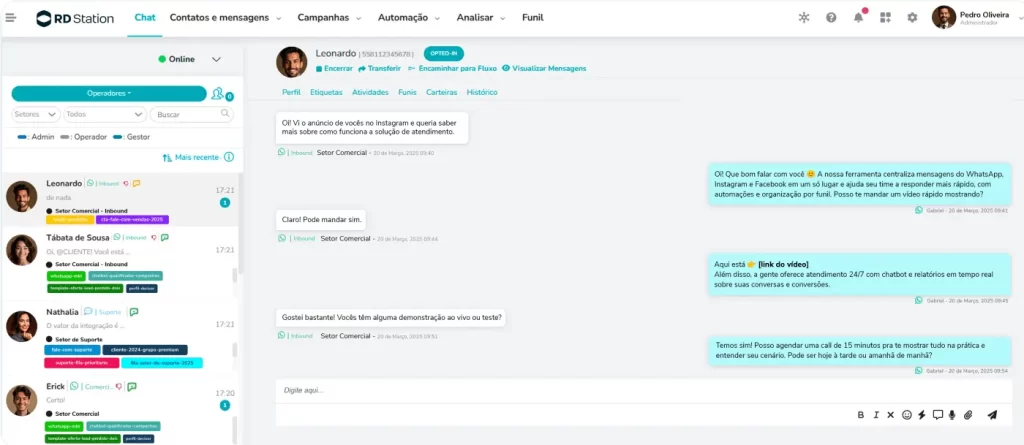The image size is (1024, 445).
Task: Open the Setores filter dropdown
Action: (x=36, y=115)
